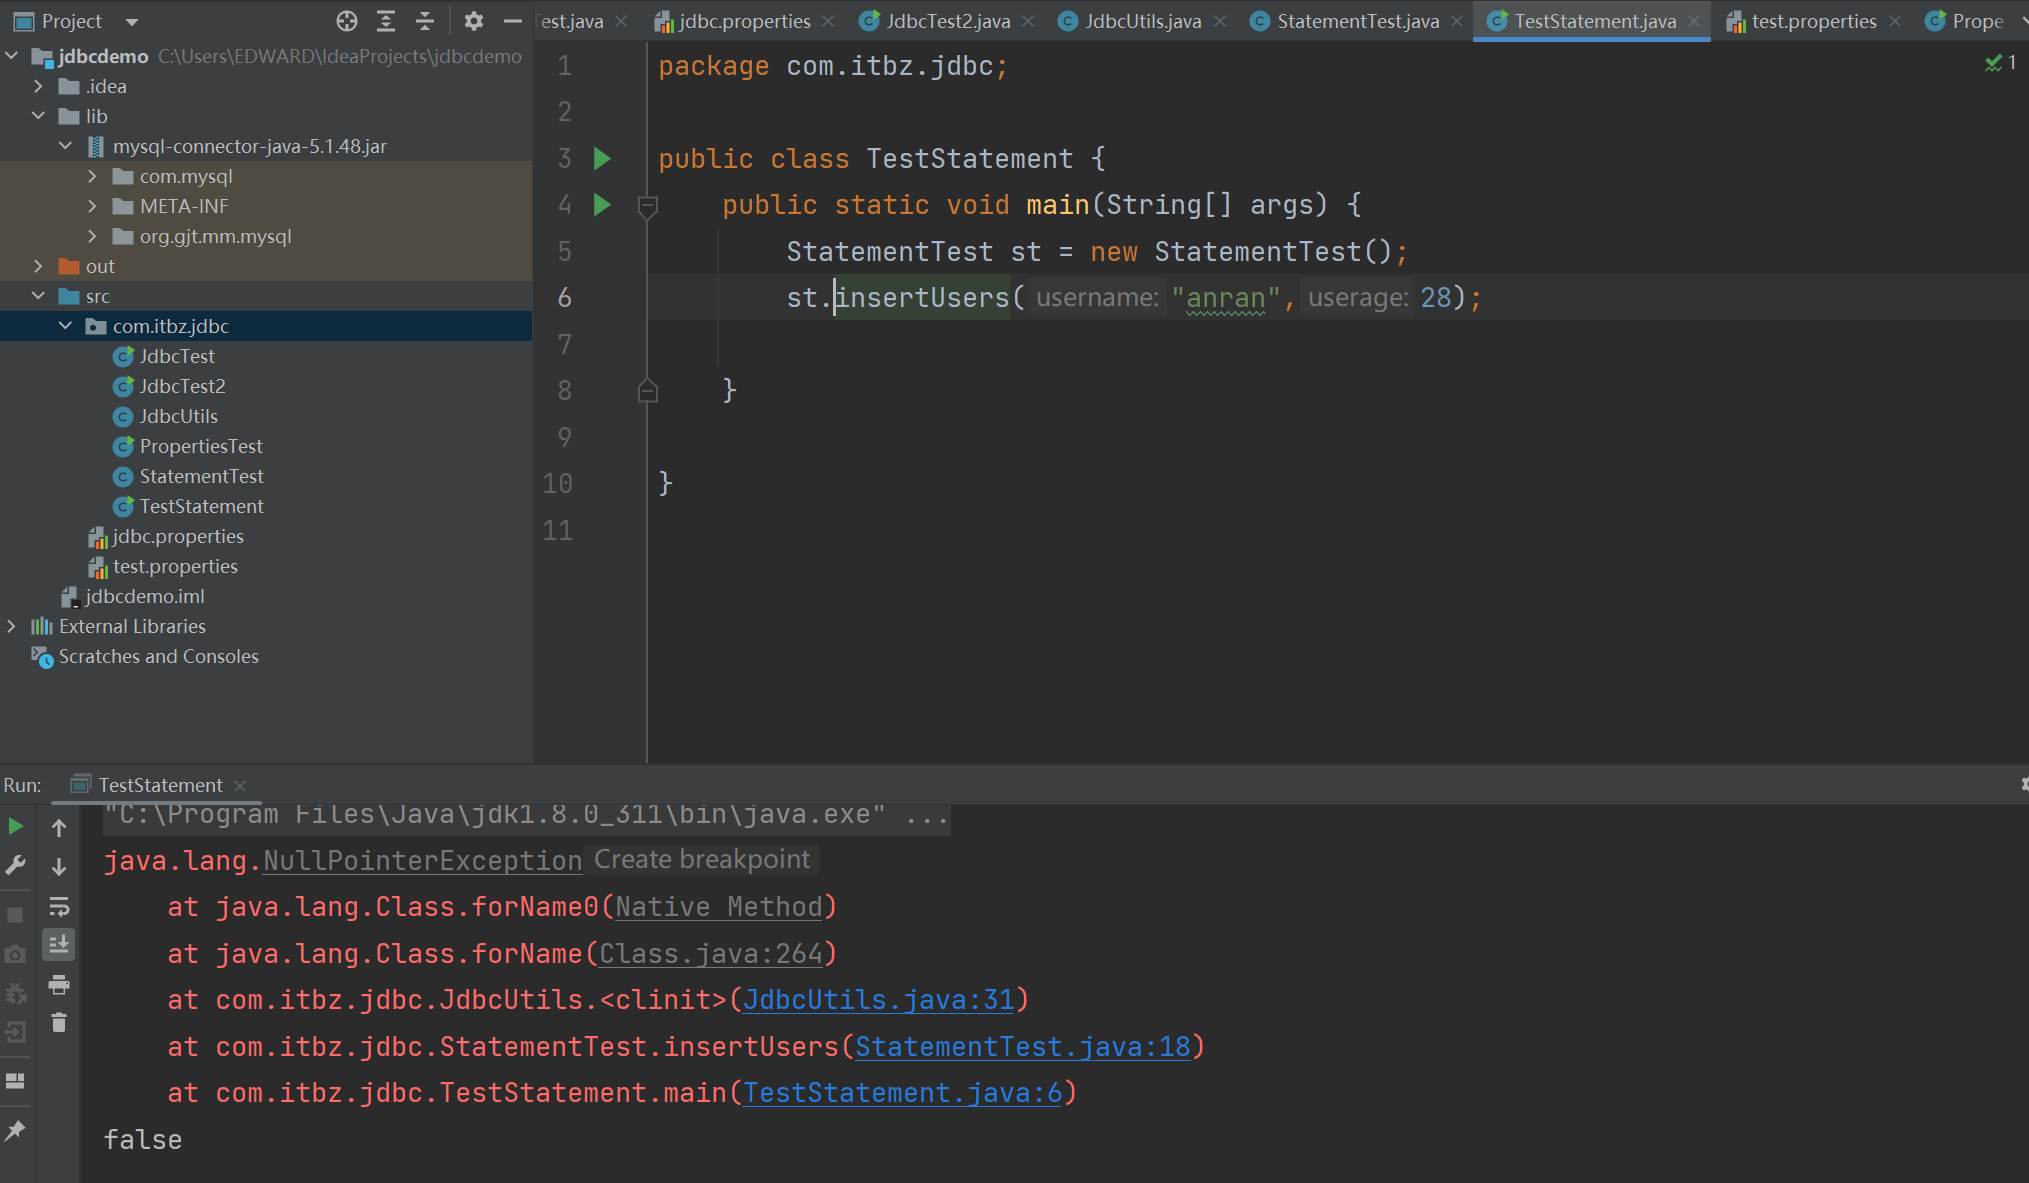Switch to test.properties tab
The height and width of the screenshot is (1183, 2029).
1812,21
